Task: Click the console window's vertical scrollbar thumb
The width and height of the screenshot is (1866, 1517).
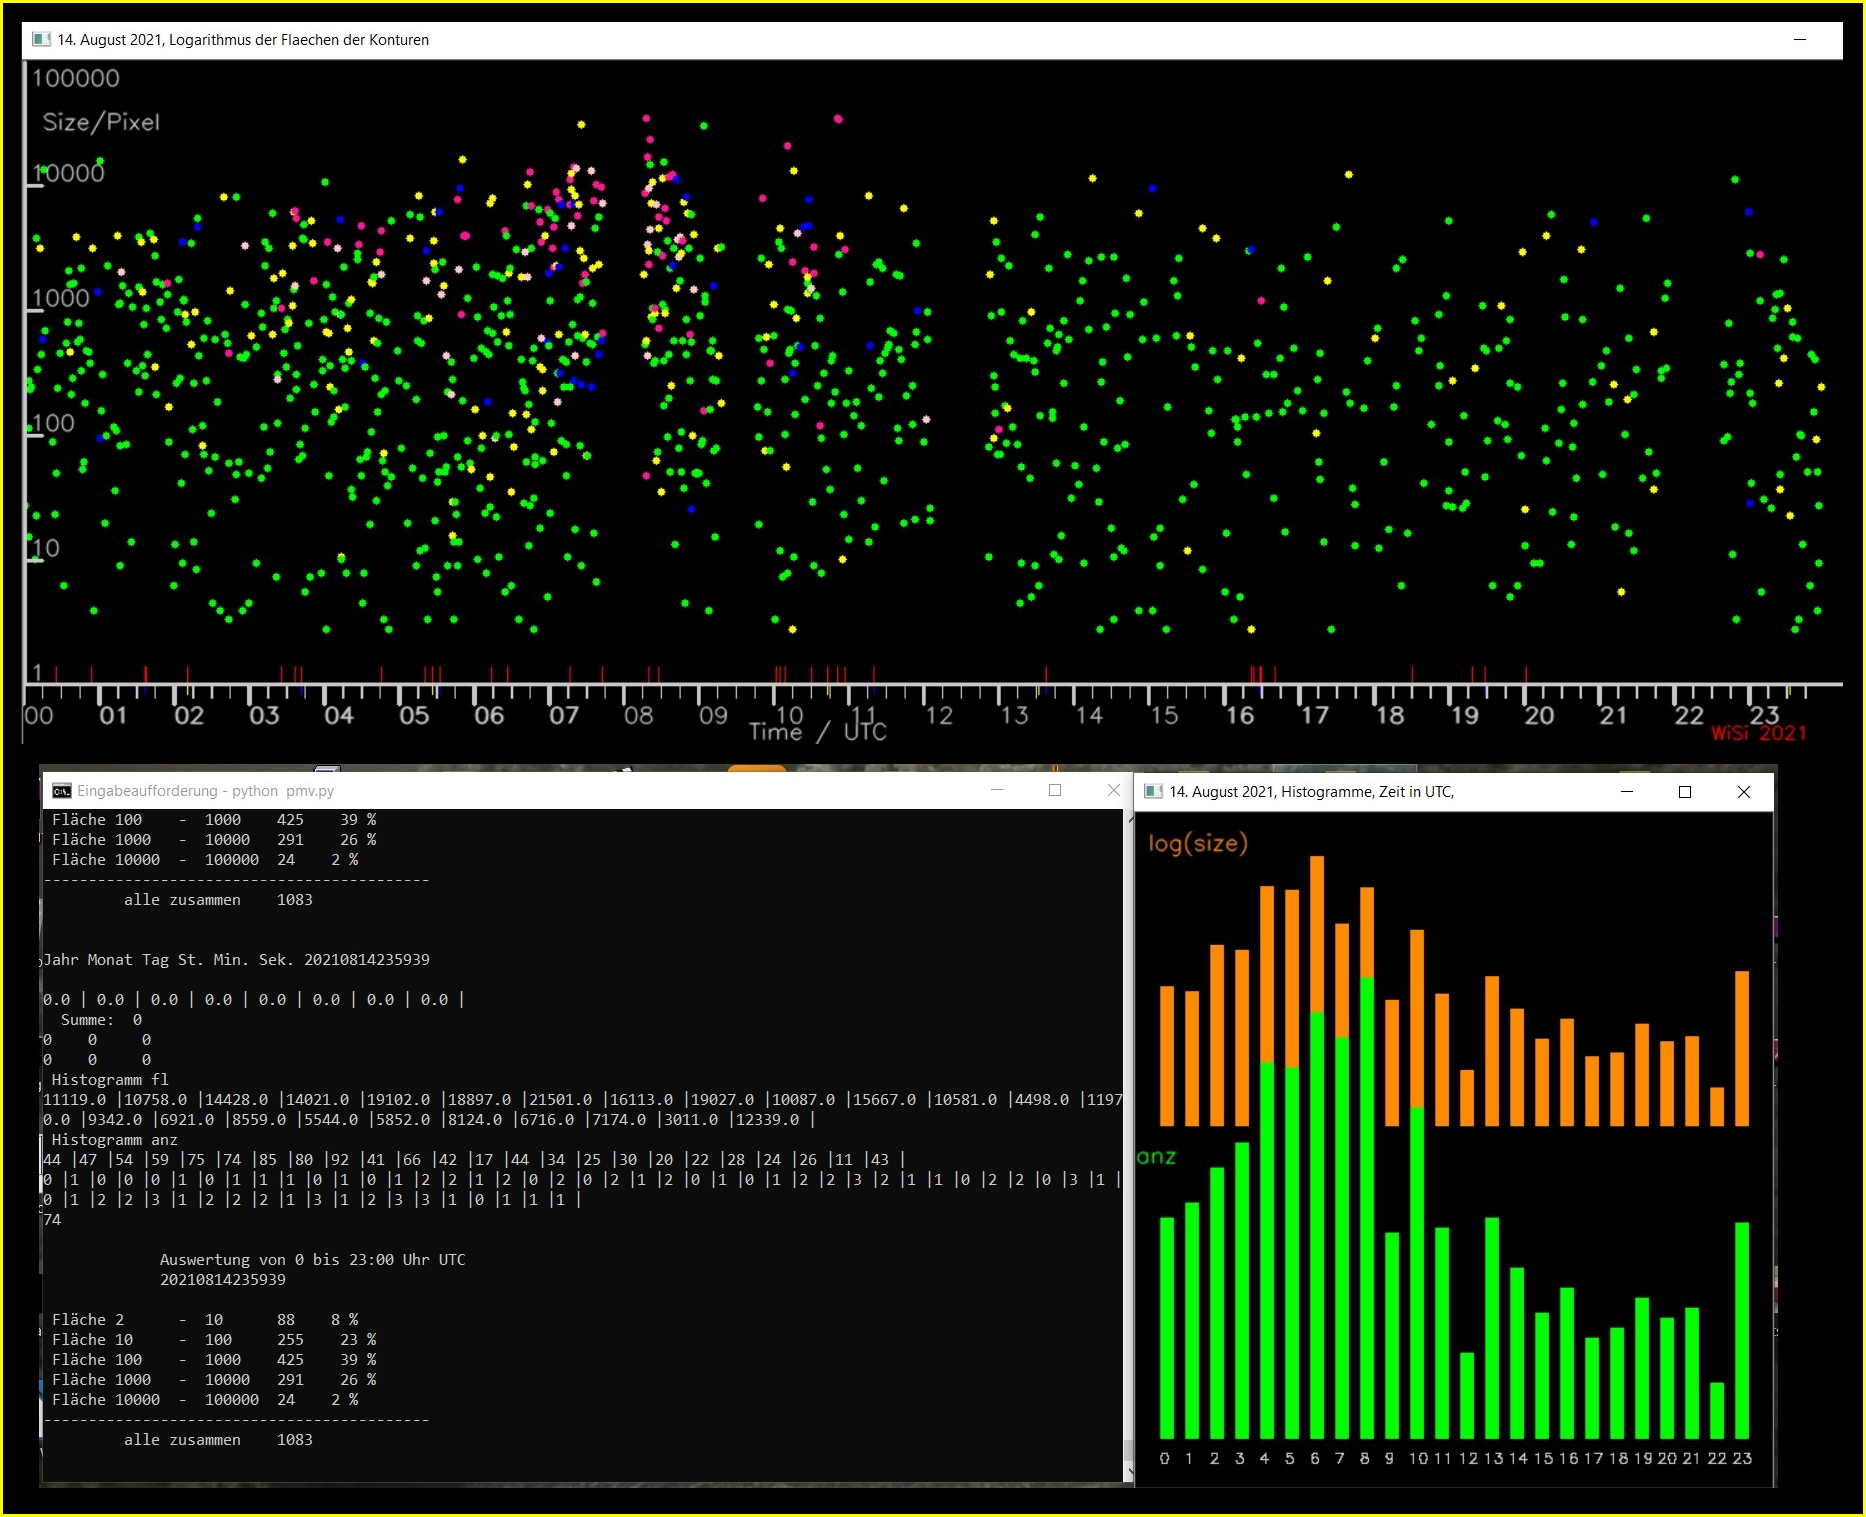Action: pos(1129,1451)
